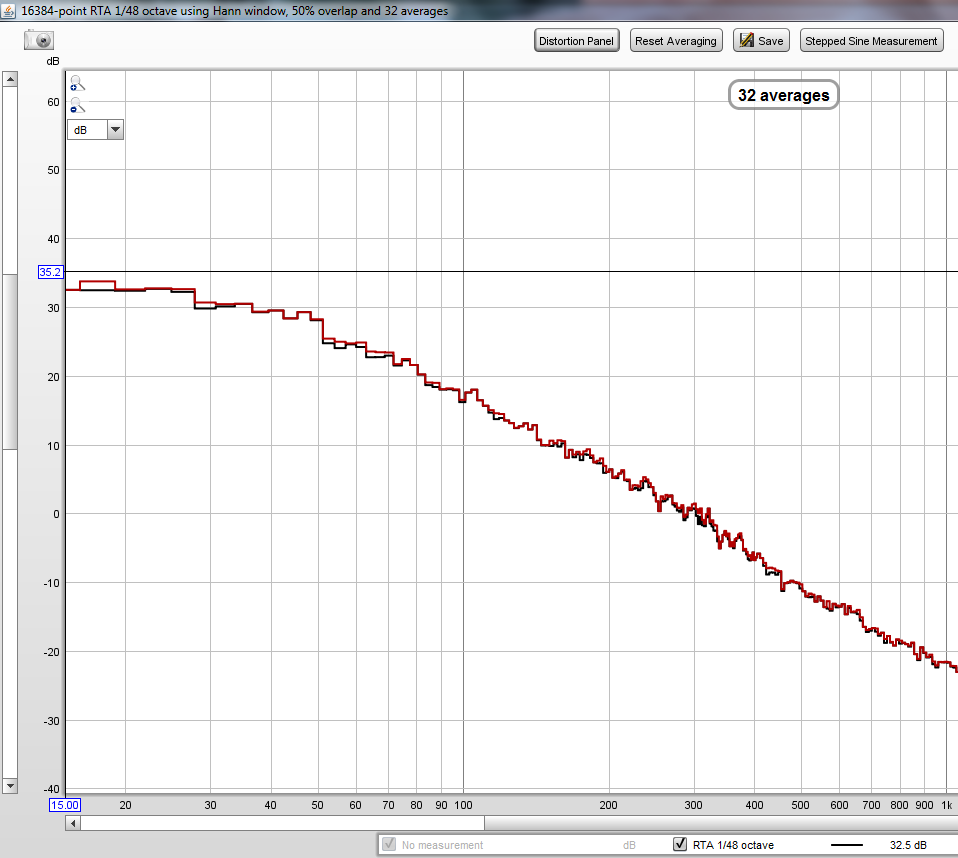The width and height of the screenshot is (958, 858).
Task: Click the vertical scrollbar thumb
Action: [10, 362]
